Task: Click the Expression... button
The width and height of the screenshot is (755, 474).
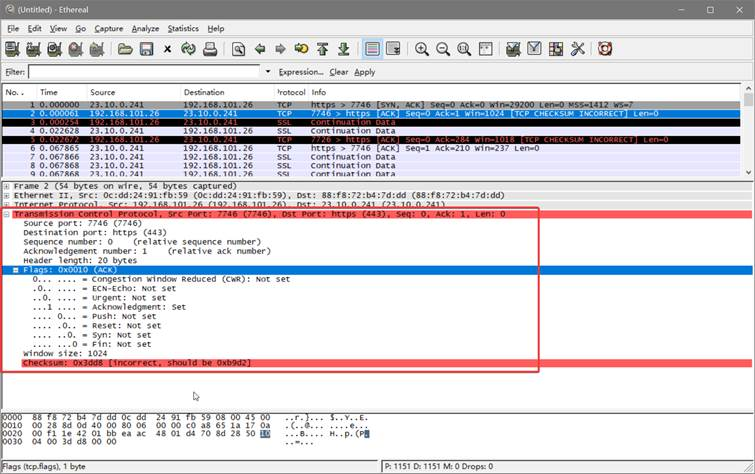Action: [x=301, y=72]
